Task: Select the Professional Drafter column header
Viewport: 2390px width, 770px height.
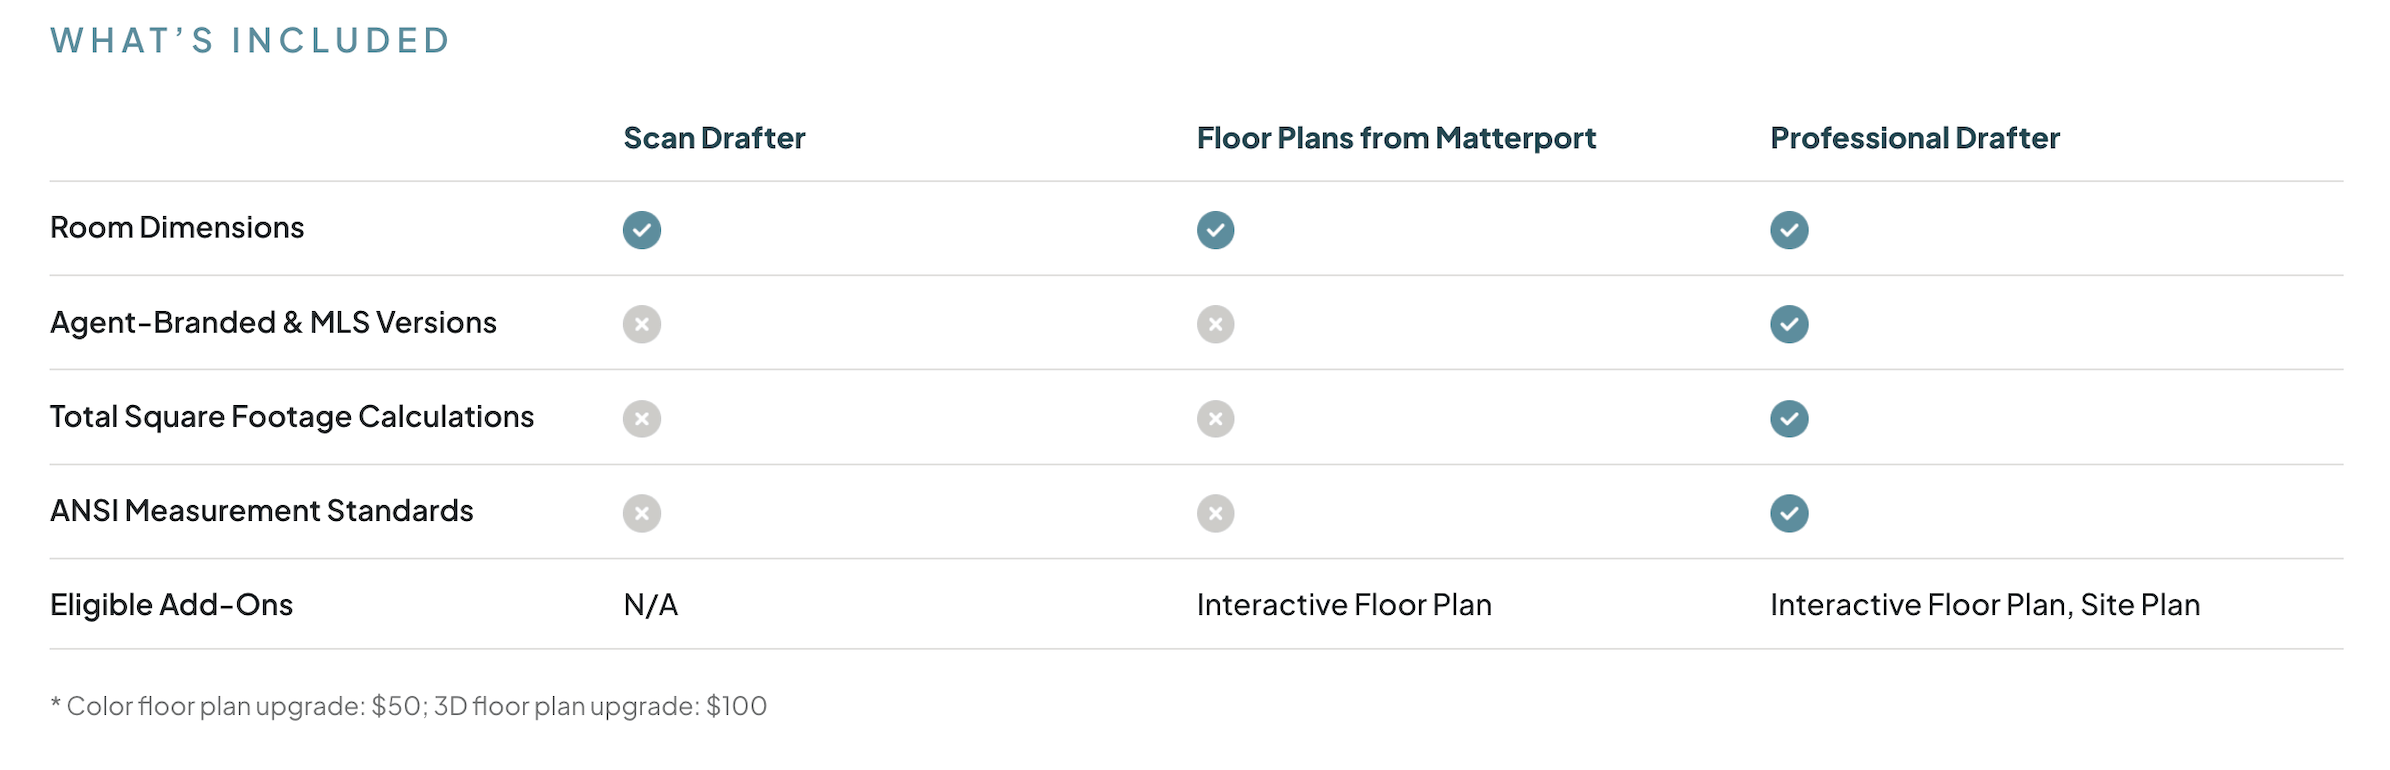Action: pyautogui.click(x=1914, y=138)
